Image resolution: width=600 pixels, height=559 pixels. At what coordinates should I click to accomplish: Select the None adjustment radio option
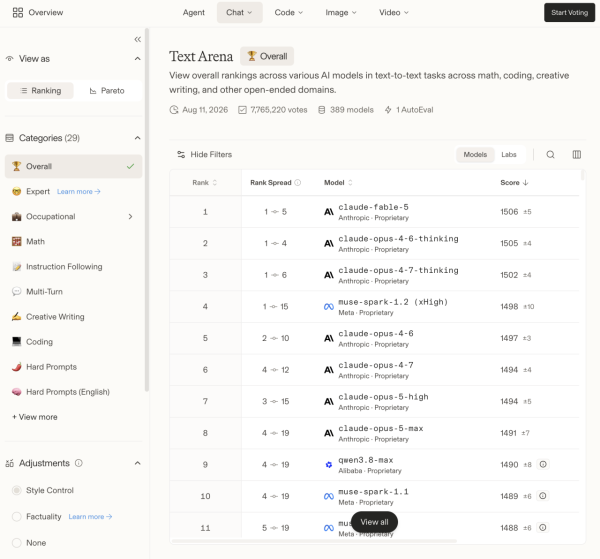(x=16, y=543)
